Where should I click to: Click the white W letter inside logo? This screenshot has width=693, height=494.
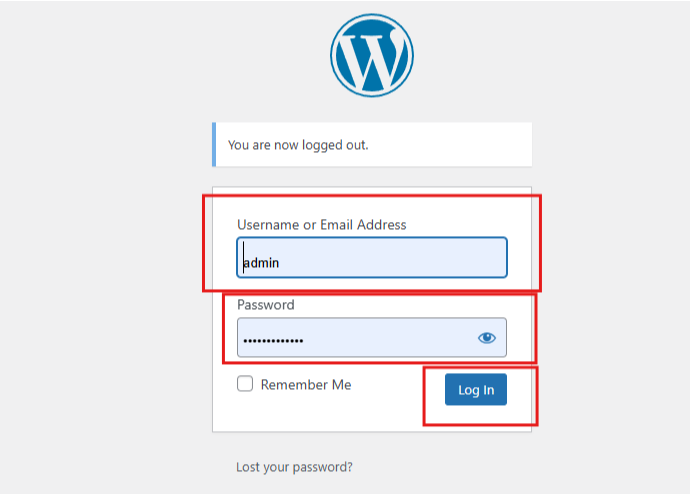[371, 55]
